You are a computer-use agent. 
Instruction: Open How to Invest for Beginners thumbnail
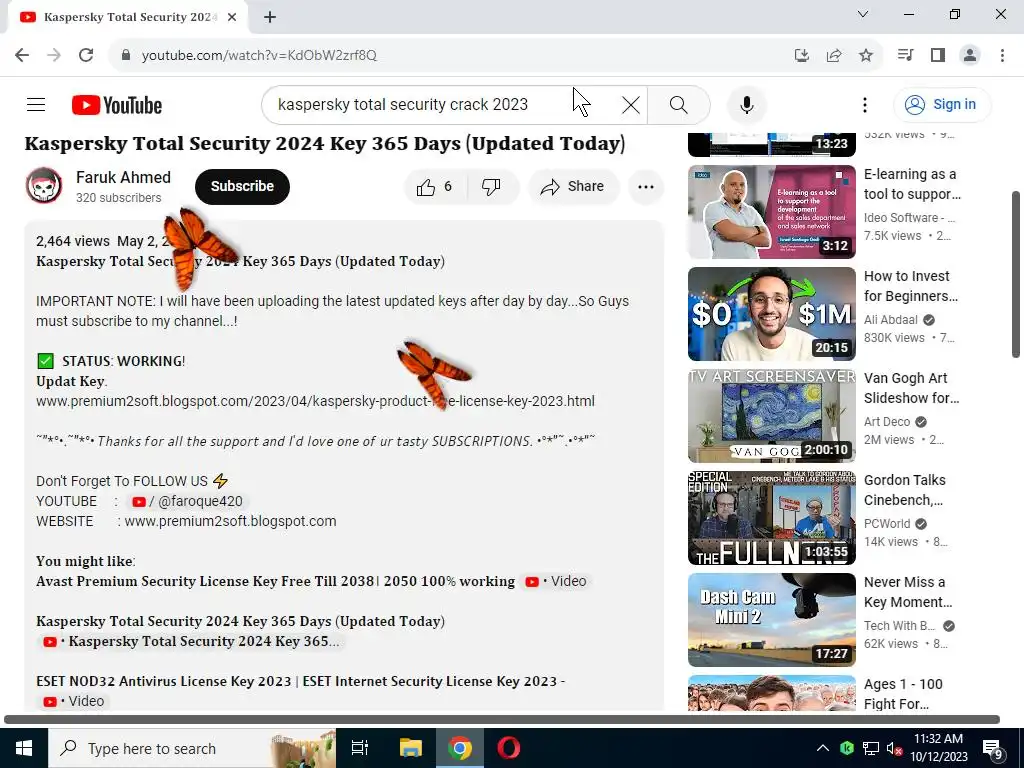click(772, 313)
